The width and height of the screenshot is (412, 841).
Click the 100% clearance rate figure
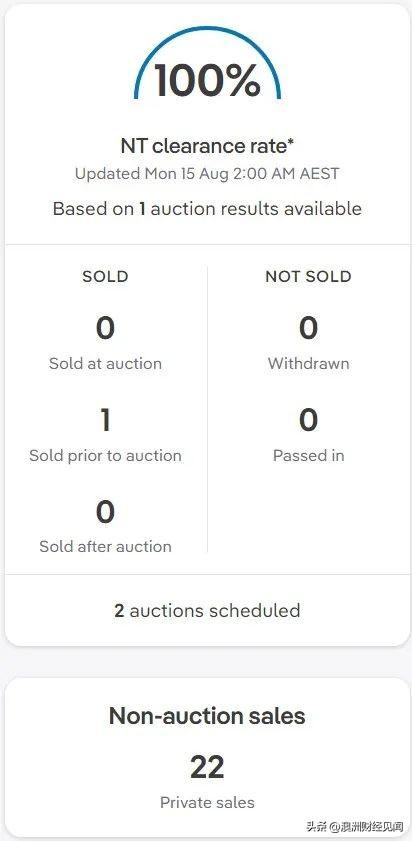point(207,79)
